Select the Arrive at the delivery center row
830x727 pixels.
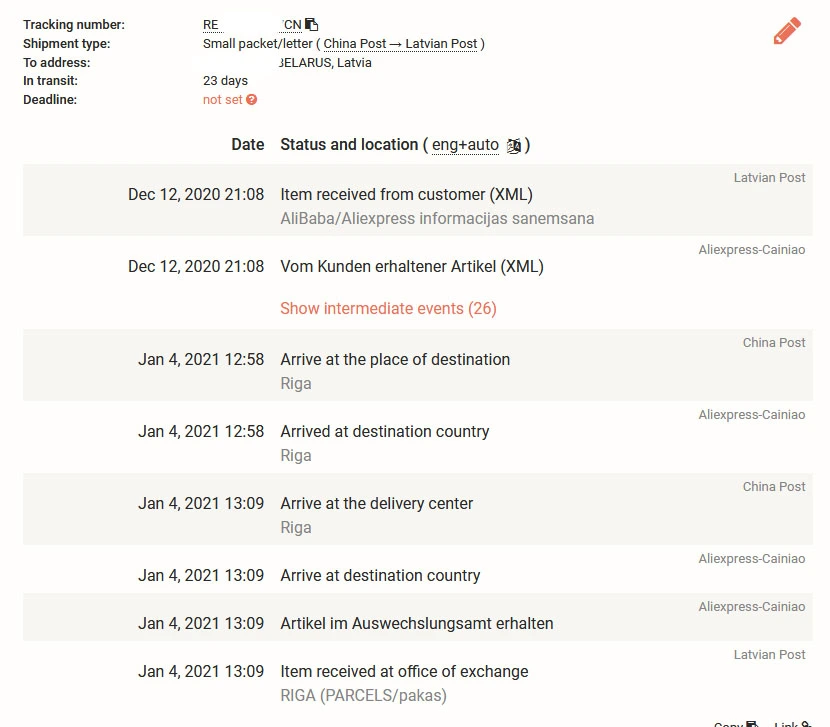(418, 509)
